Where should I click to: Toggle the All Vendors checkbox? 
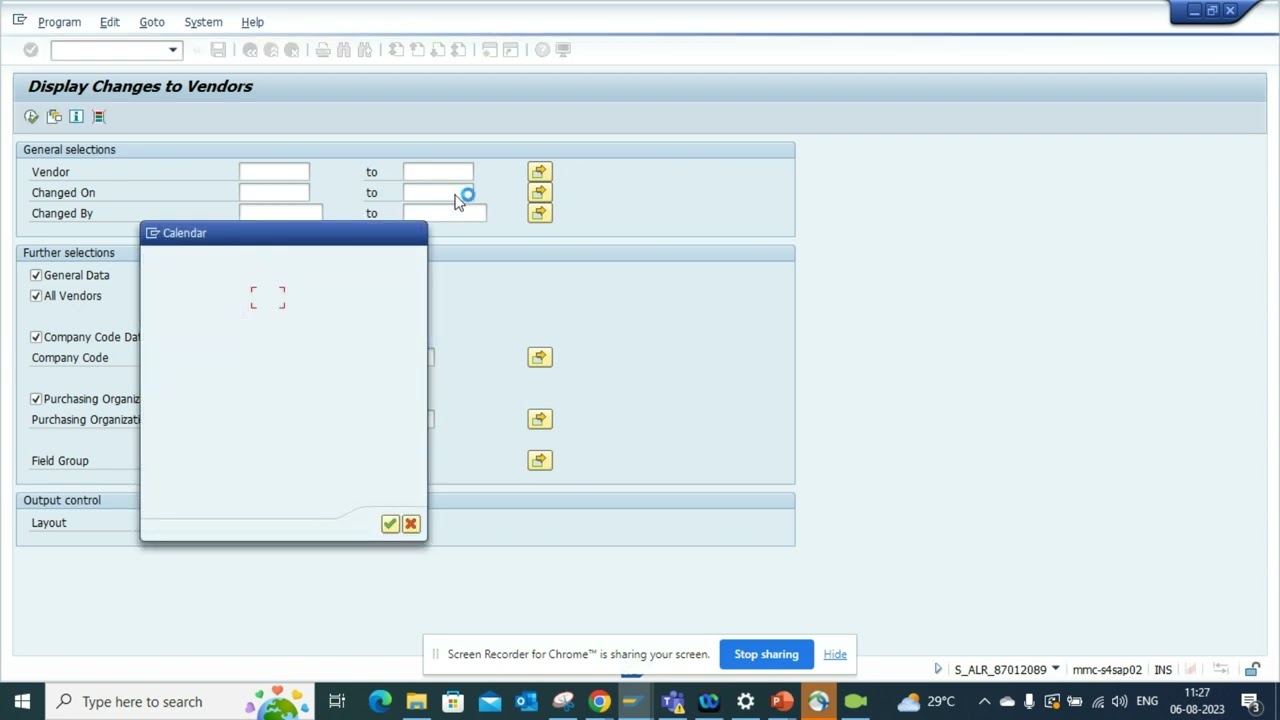click(36, 296)
